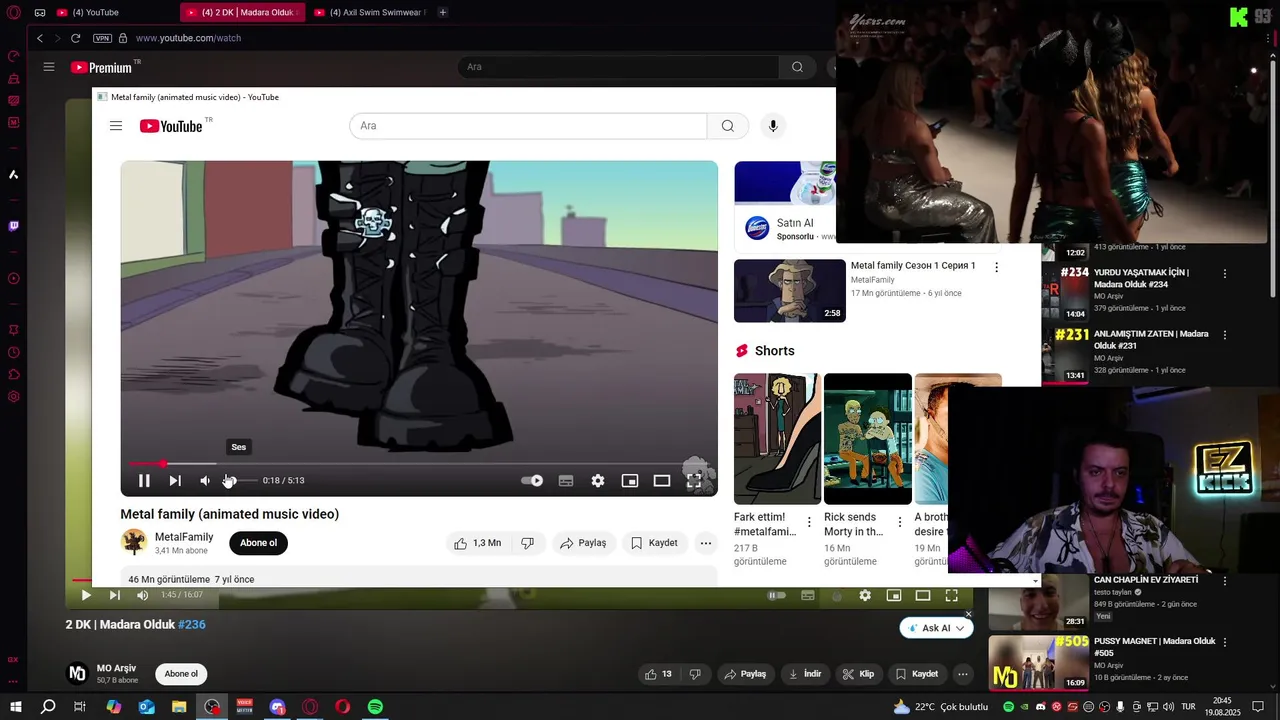1280x720 pixels.
Task: Open hamburger menu in Metal family popup window
Action: click(x=116, y=126)
